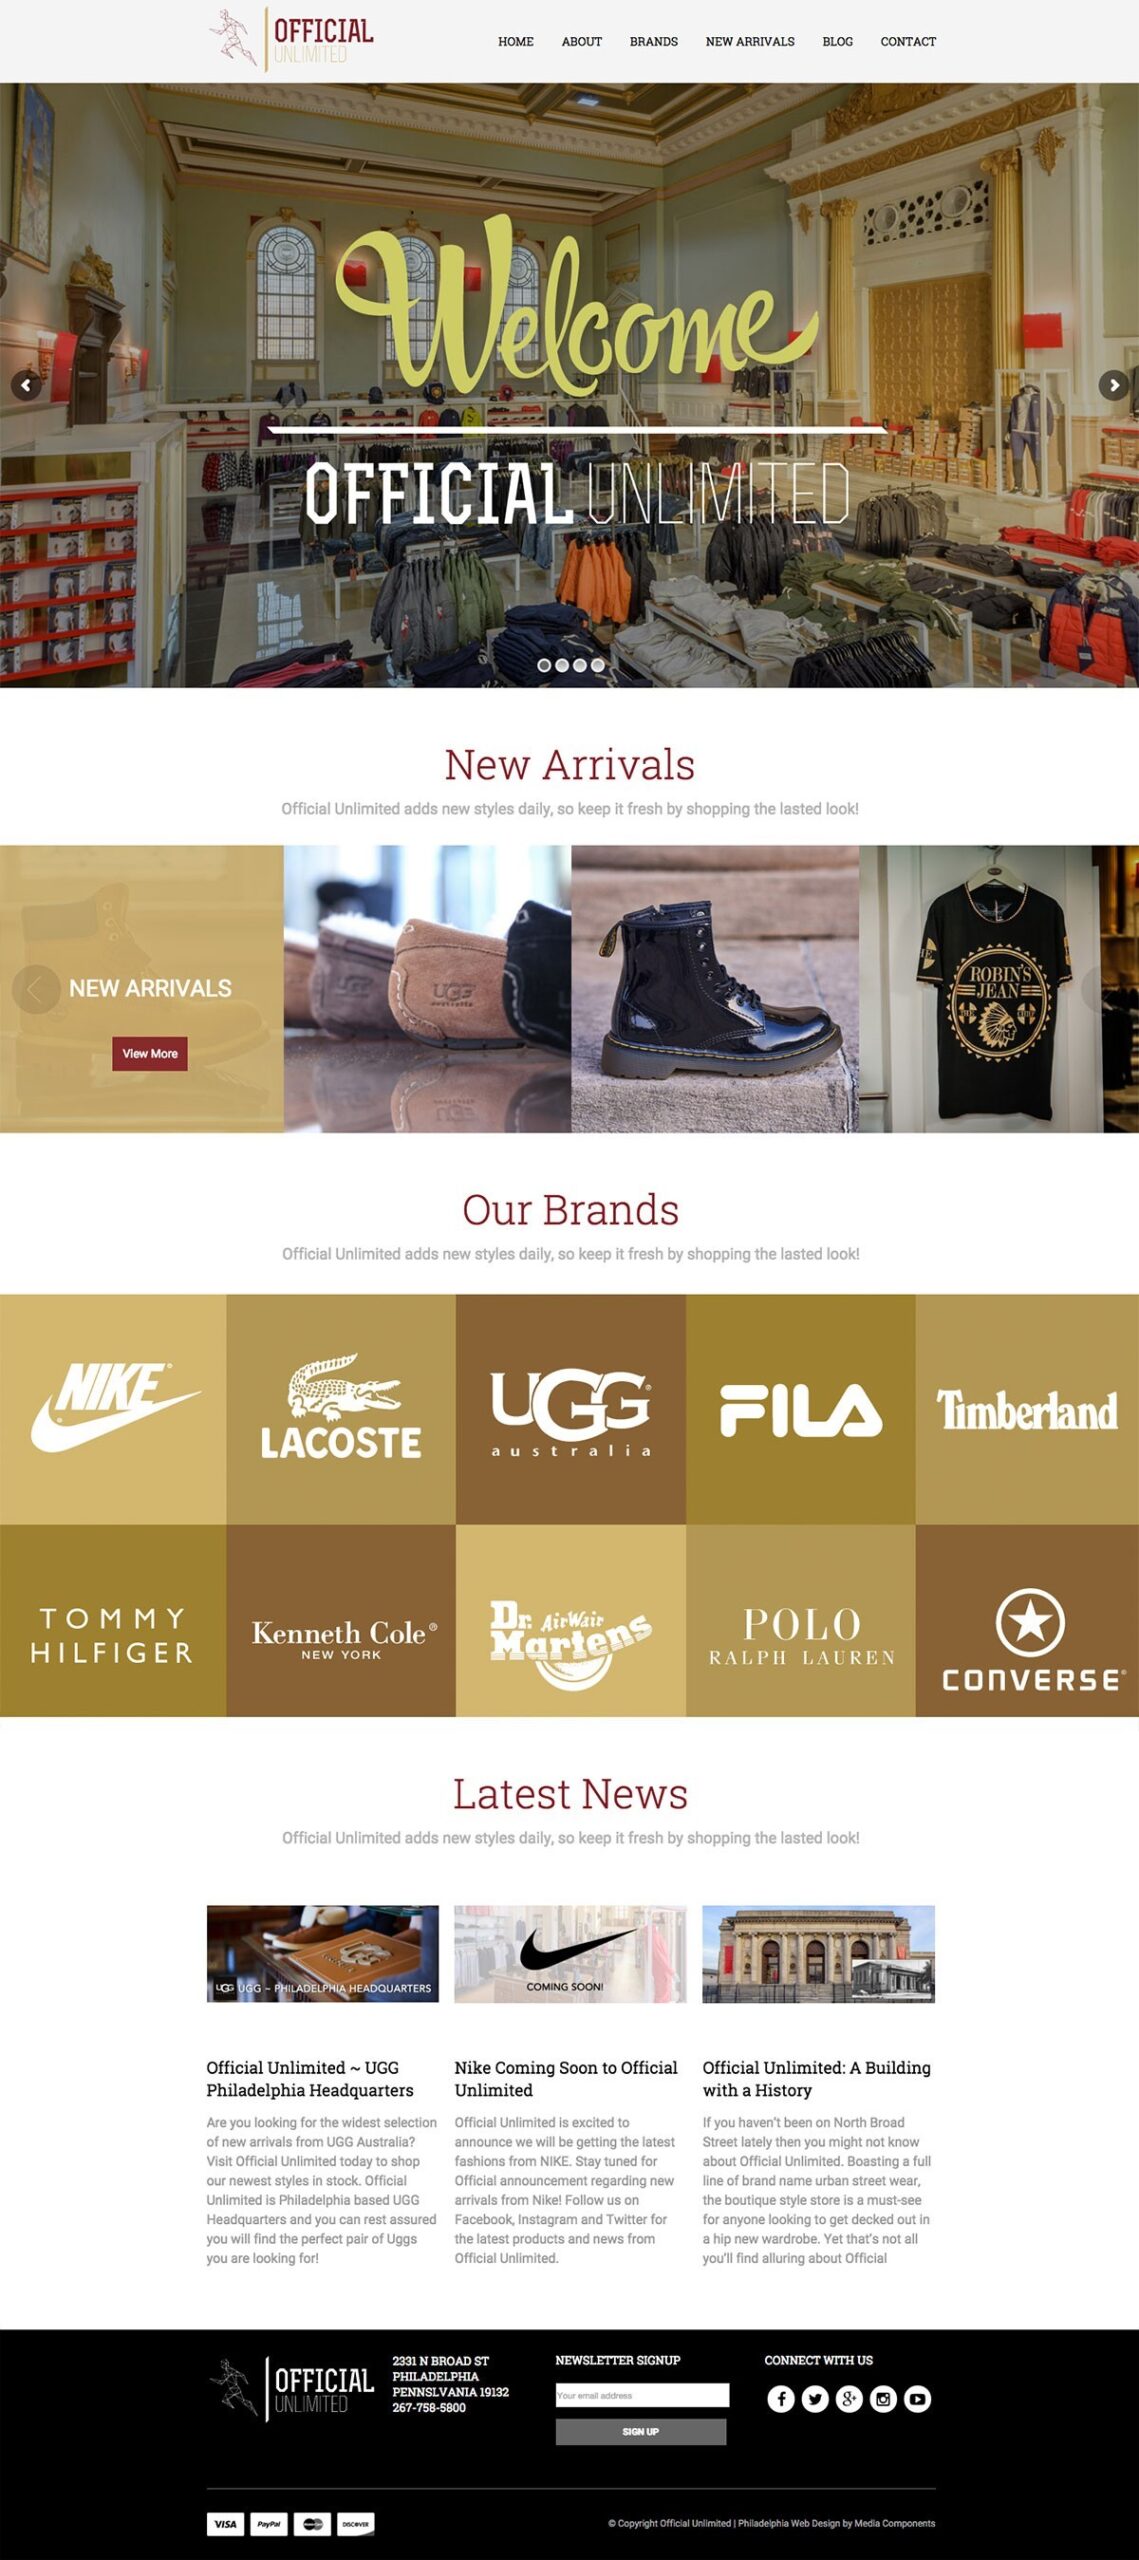Go to the third hero slider dot

[580, 665]
